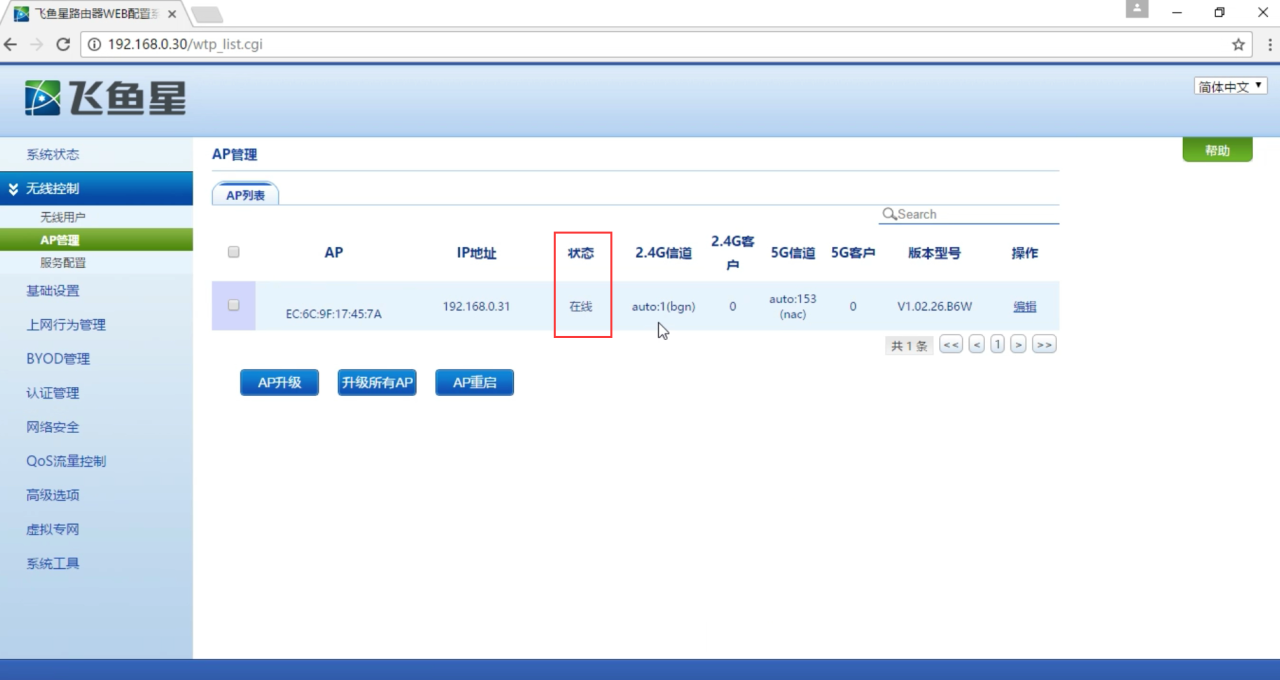
Task: Click the 操作 column header
Action: (x=1025, y=253)
